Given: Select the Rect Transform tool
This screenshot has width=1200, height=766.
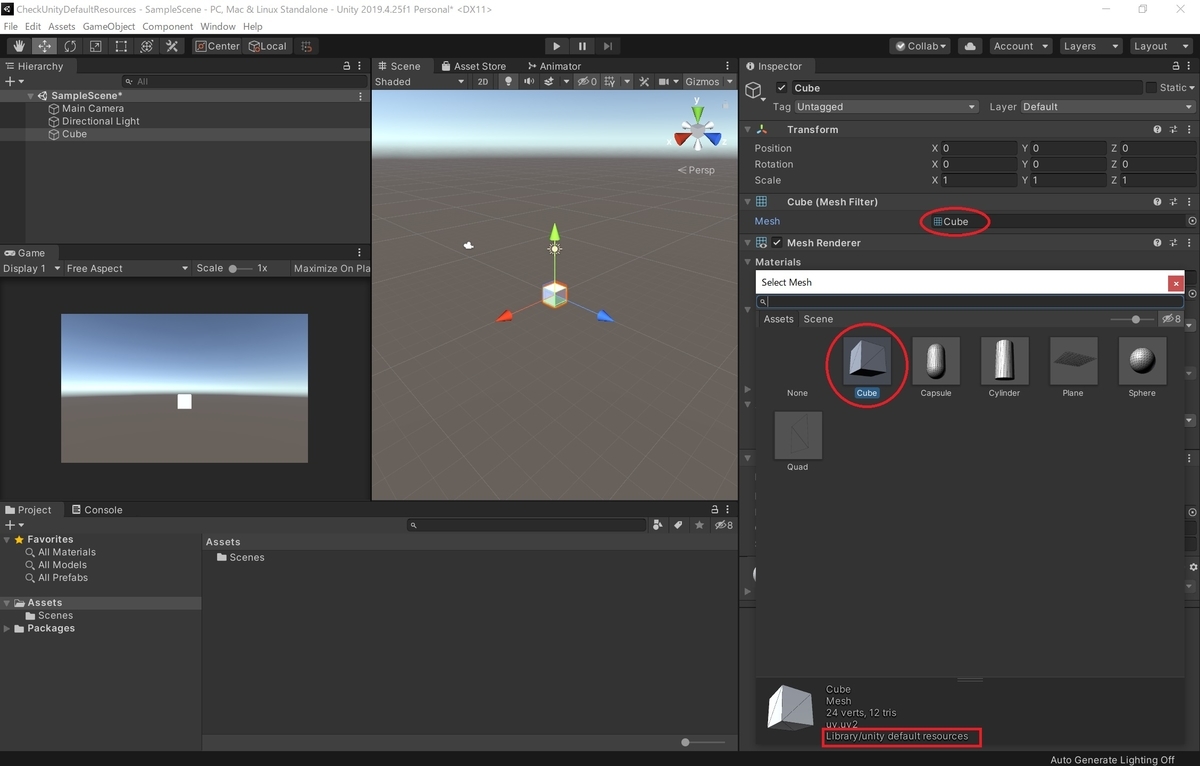Looking at the screenshot, I should click(122, 46).
